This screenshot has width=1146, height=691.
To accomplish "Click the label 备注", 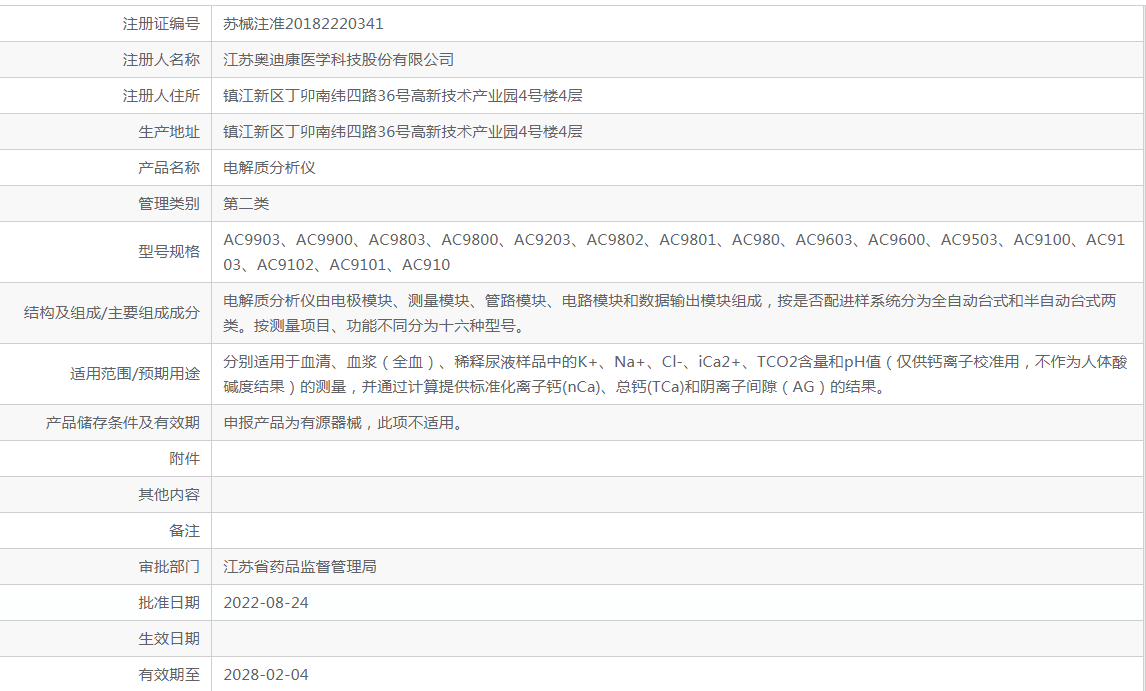I will coord(184,530).
